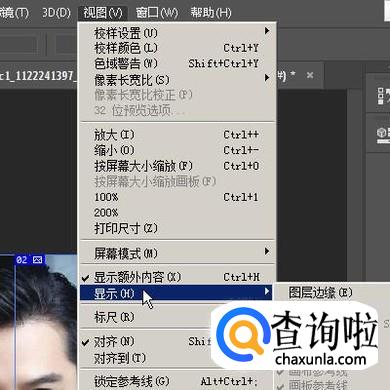Choose 按屏幕大小缩放 command
This screenshot has height=390, width=390.
(176, 166)
